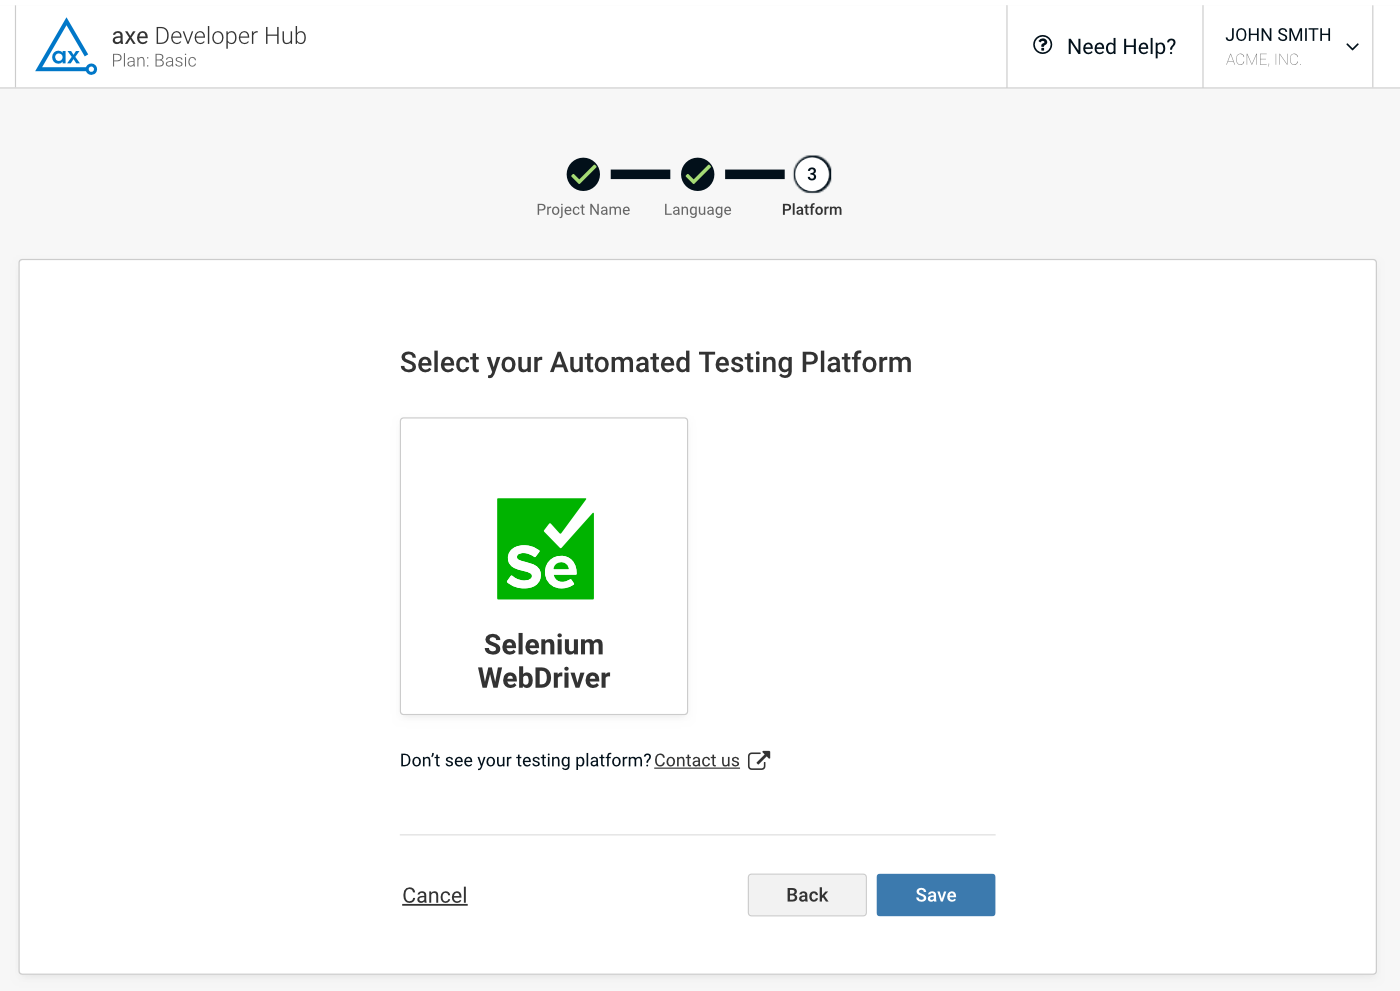Screen dimensions: 1400x991
Task: Open the JOHN SMITH account dropdown
Action: coord(1287,45)
